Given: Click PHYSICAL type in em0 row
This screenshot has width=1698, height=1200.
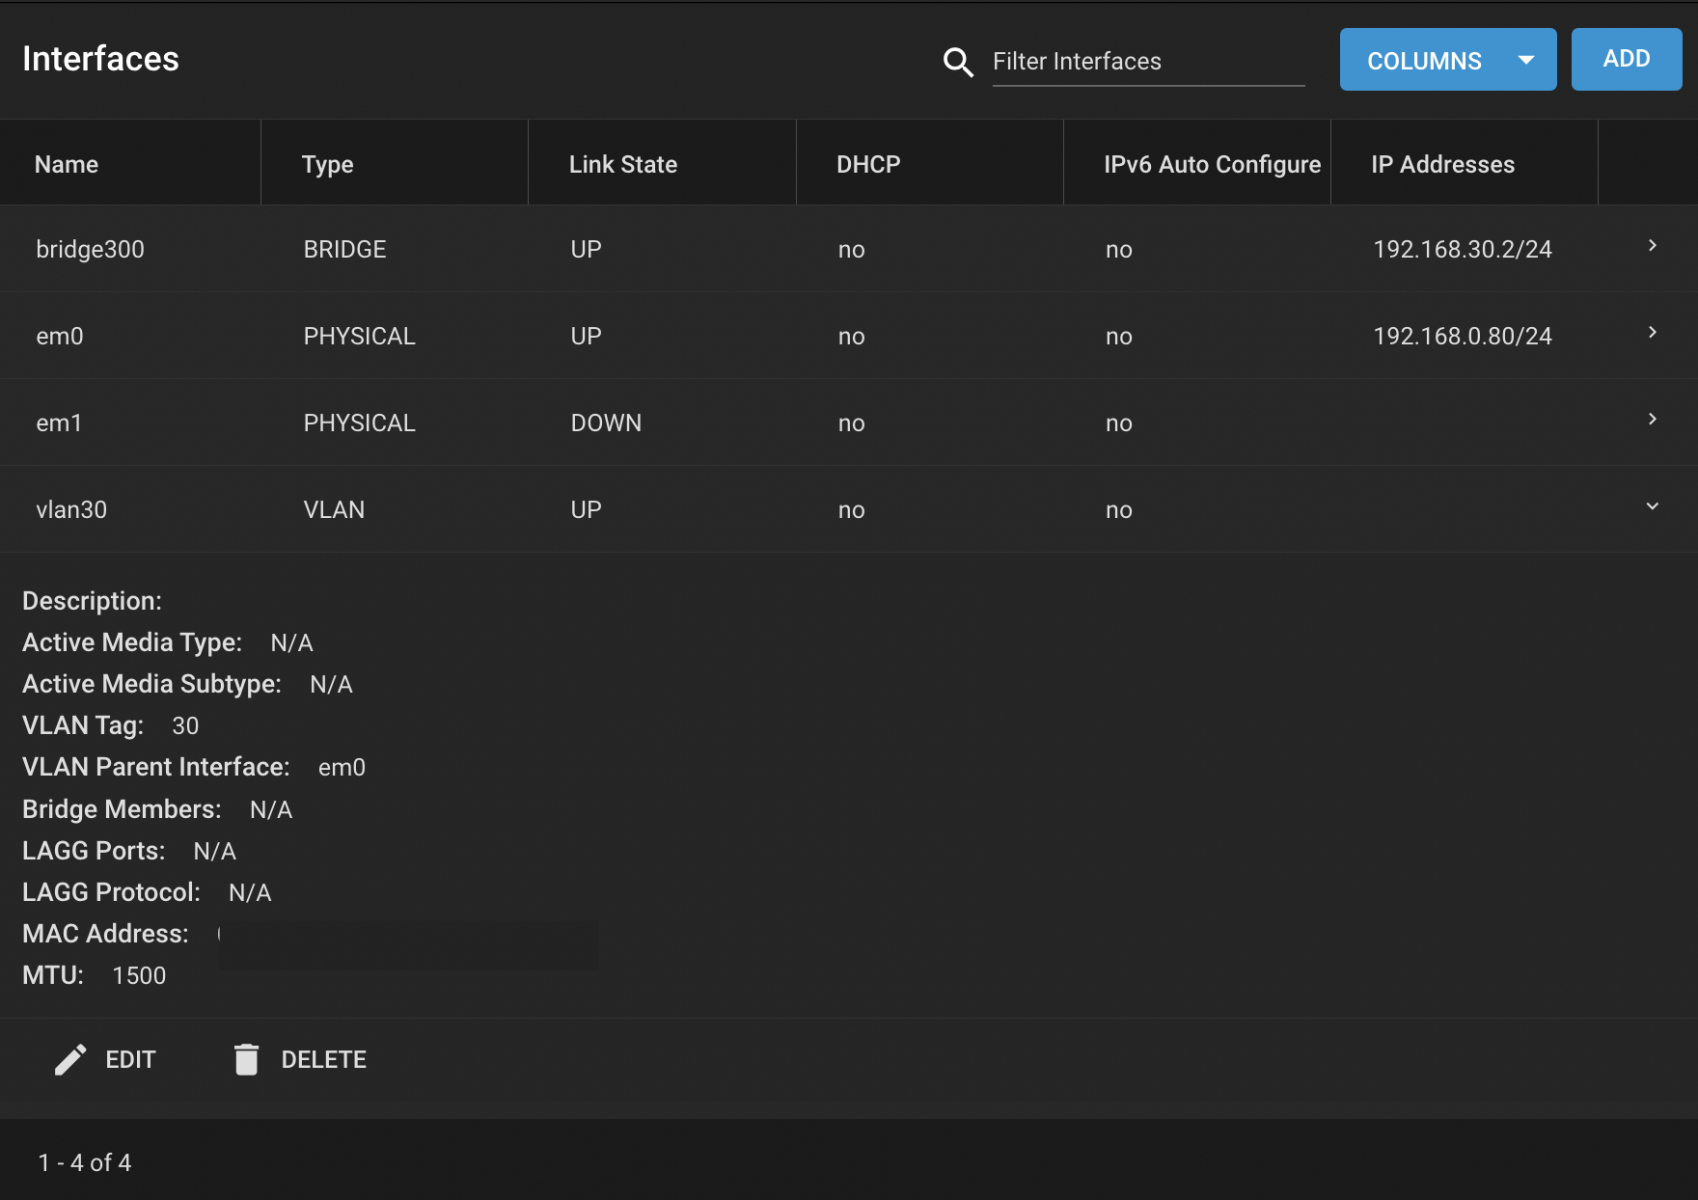Looking at the screenshot, I should pos(359,337).
